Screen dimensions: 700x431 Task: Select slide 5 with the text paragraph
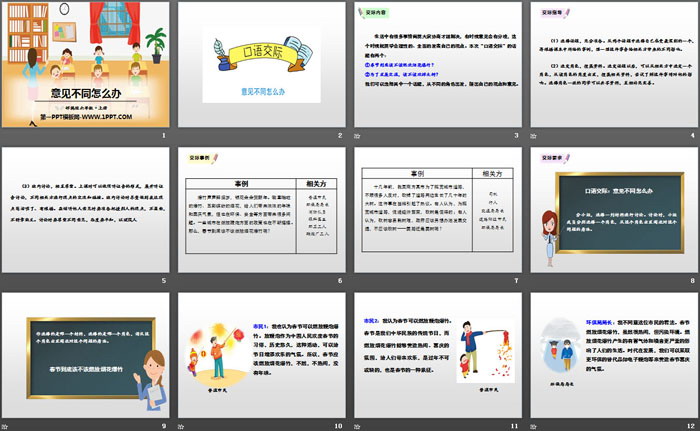(86, 210)
